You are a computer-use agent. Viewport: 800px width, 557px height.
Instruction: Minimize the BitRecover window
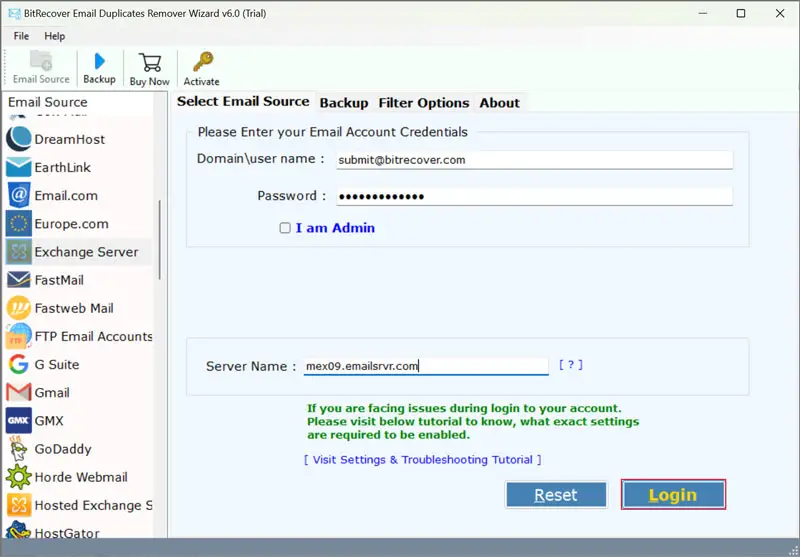coord(703,13)
